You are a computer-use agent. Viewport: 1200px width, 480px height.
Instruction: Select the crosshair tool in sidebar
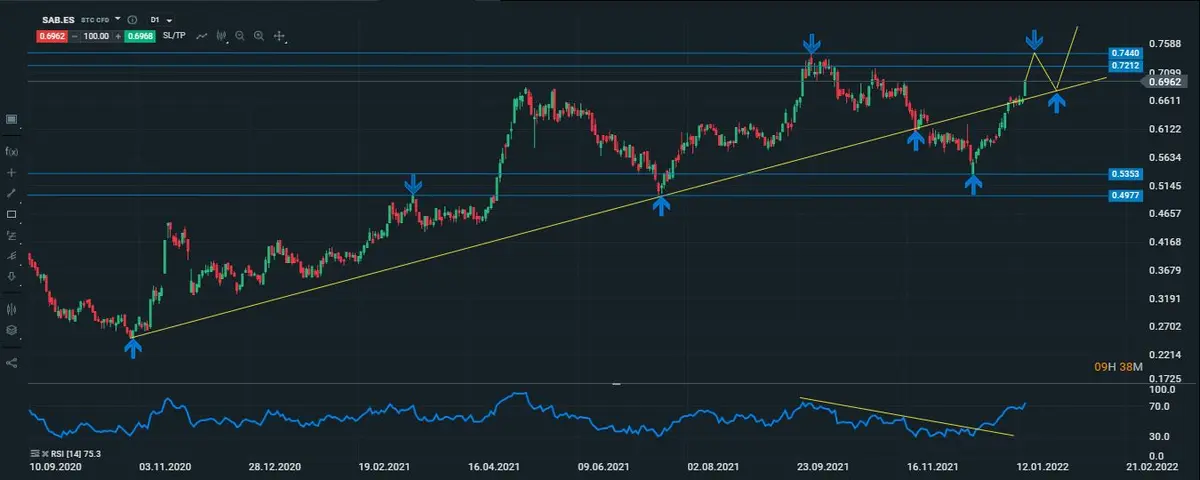[11, 172]
